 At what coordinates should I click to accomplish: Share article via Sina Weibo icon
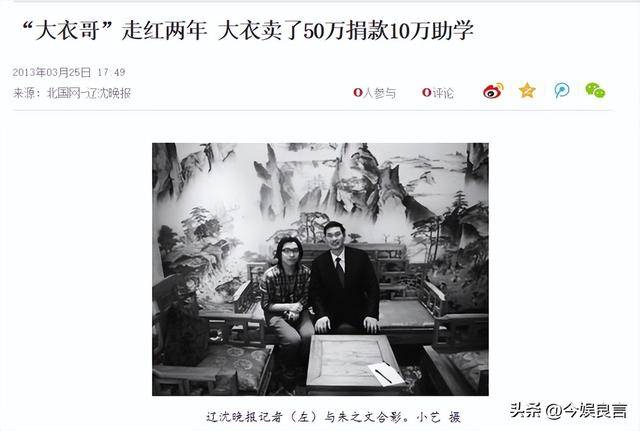[x=493, y=91]
